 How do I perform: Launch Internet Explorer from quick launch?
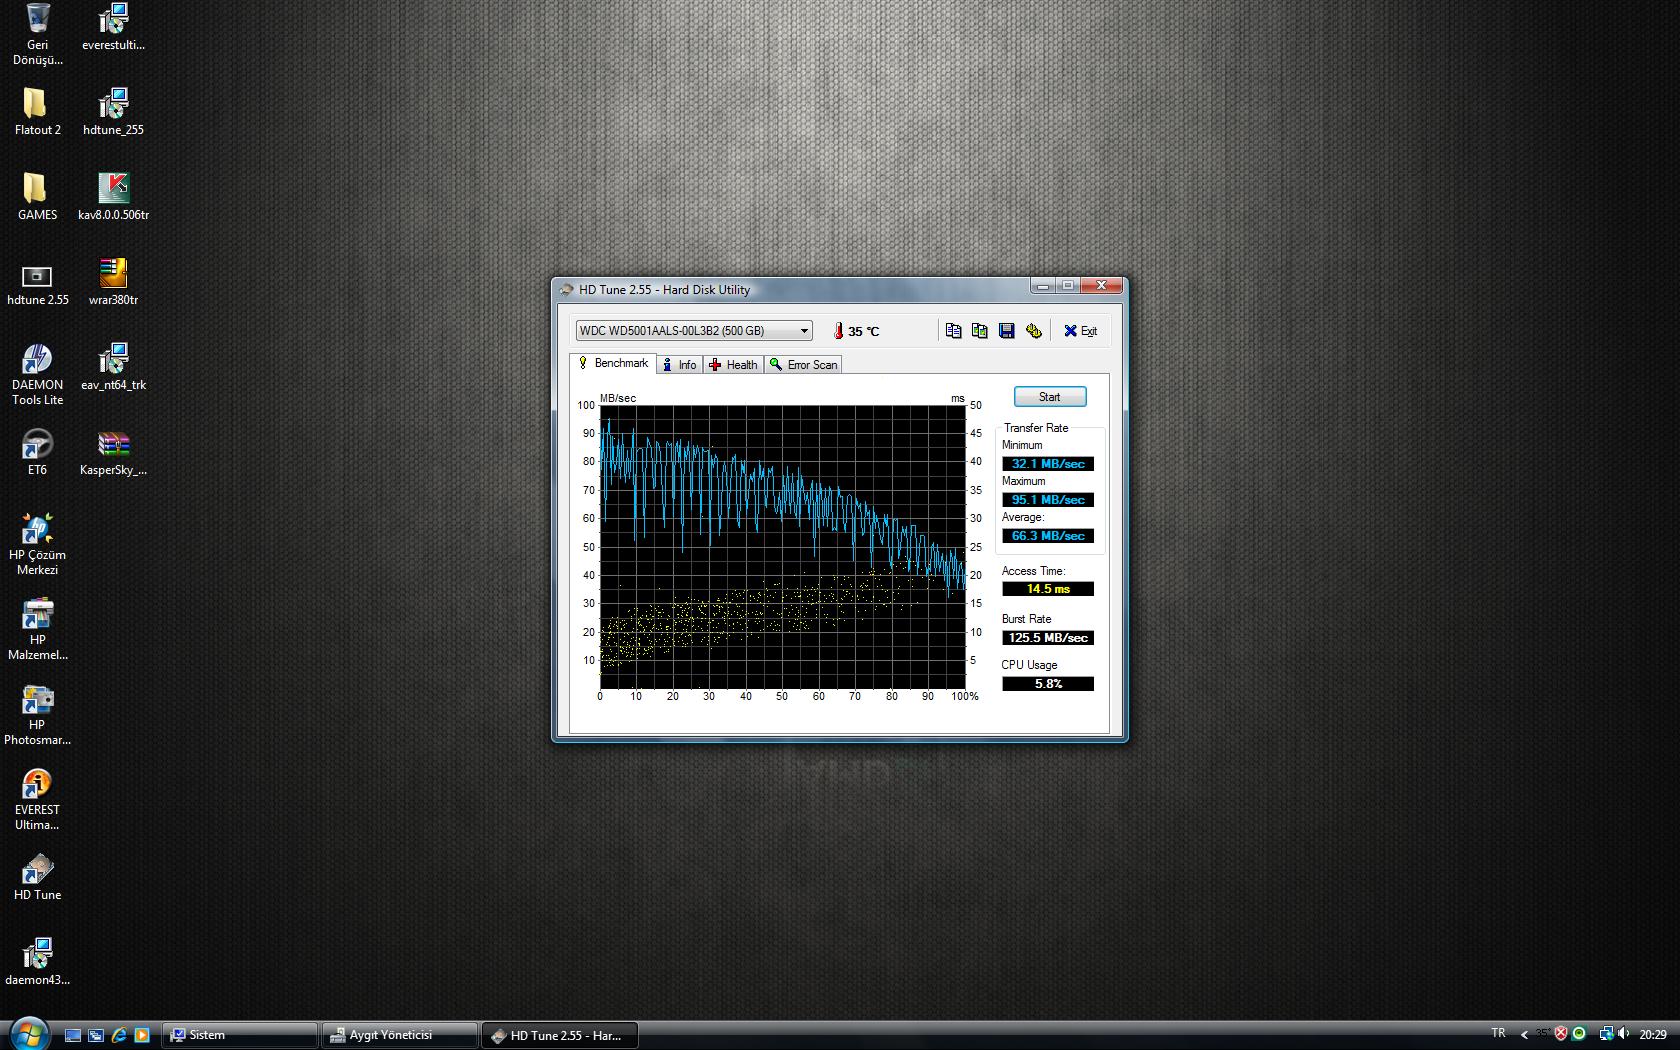coord(119,1035)
